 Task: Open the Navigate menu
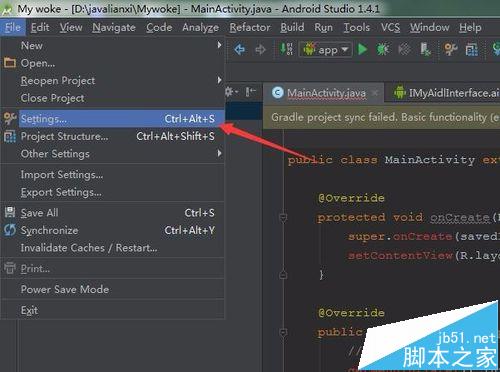(x=114, y=27)
